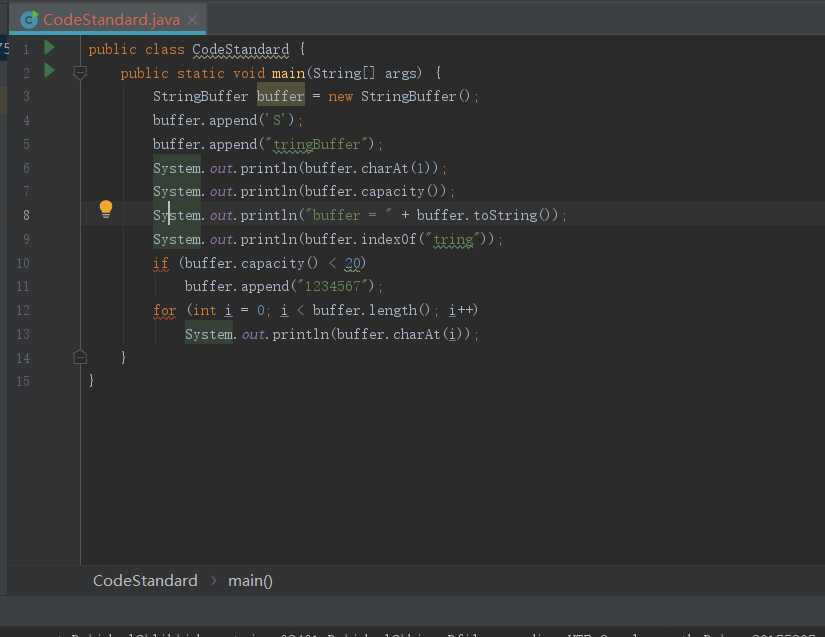
Task: Click append('S') call on line 4
Action: (252, 120)
